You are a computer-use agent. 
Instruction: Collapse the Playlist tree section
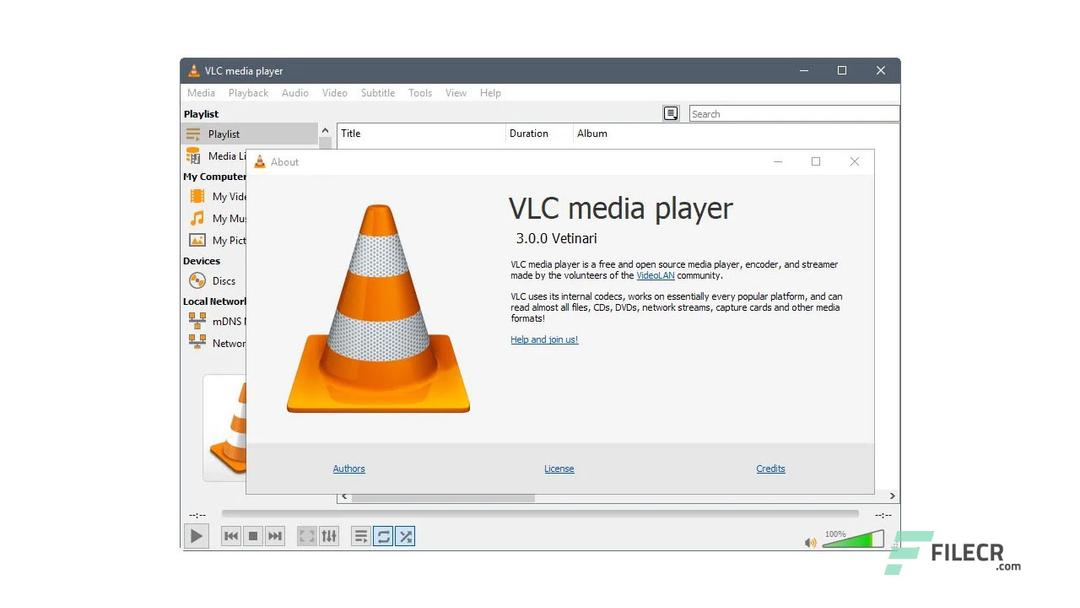(325, 131)
